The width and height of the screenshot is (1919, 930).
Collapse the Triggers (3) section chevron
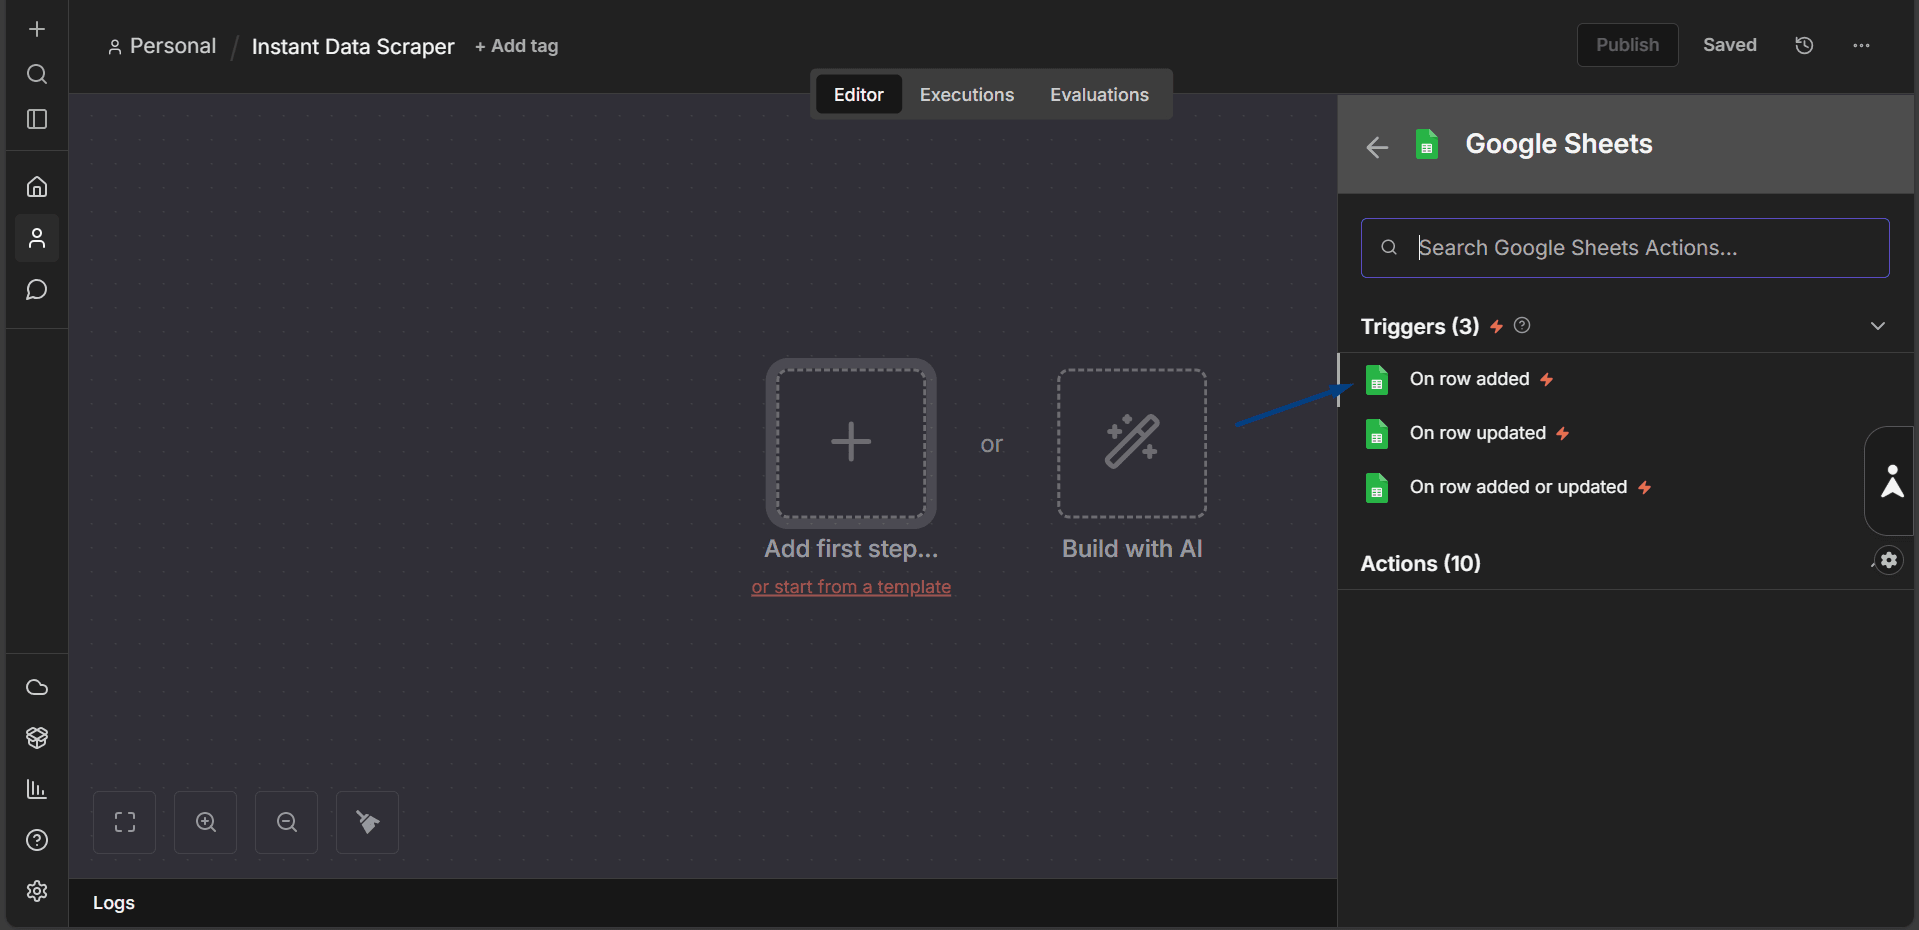pyautogui.click(x=1878, y=326)
